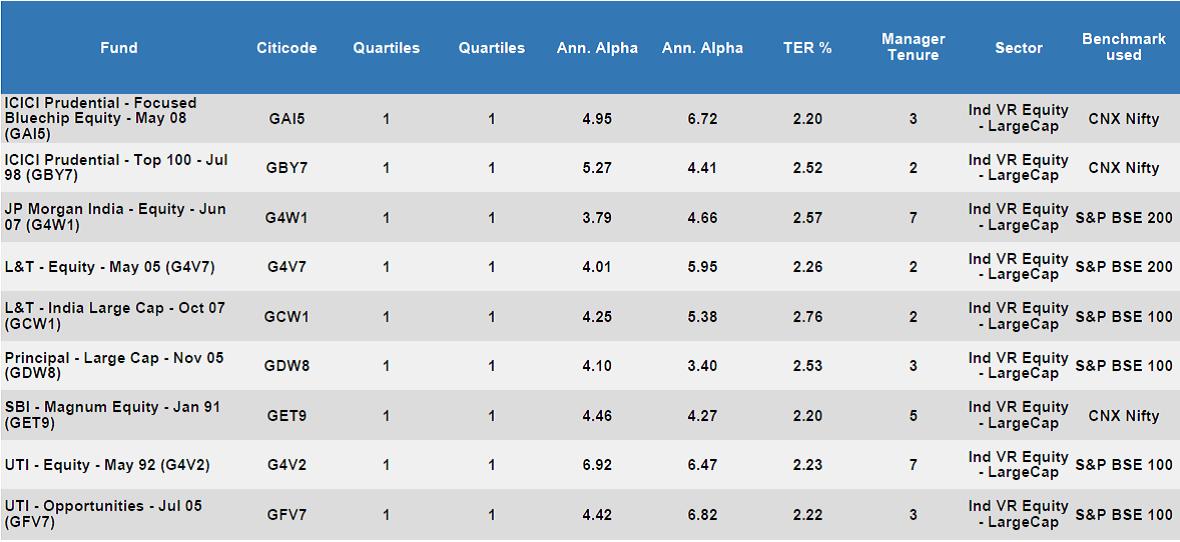Select UTI Opportunities Jul 05 fund

103,514
